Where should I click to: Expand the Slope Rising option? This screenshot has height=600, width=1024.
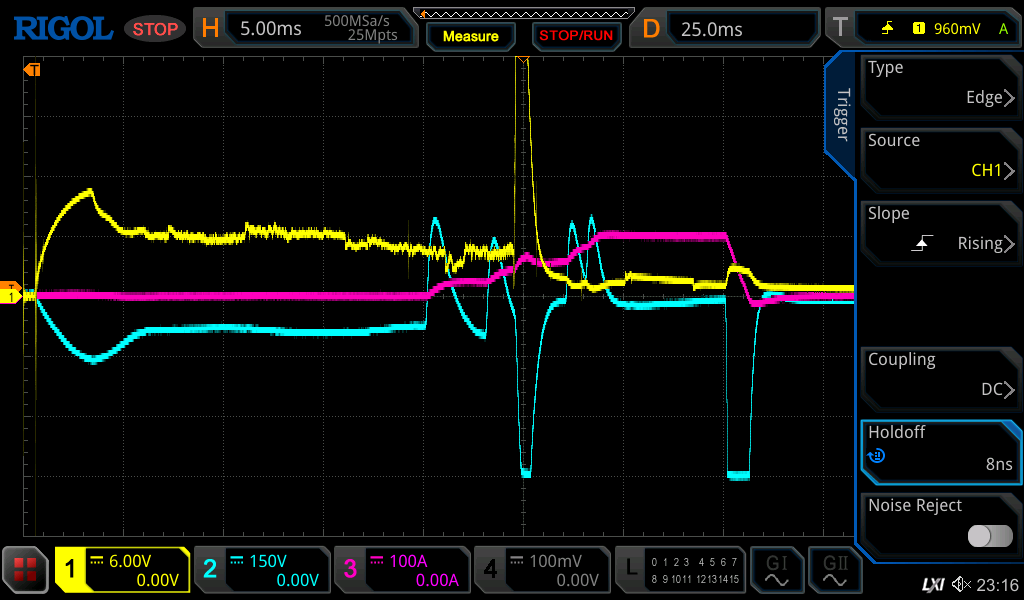click(x=940, y=230)
